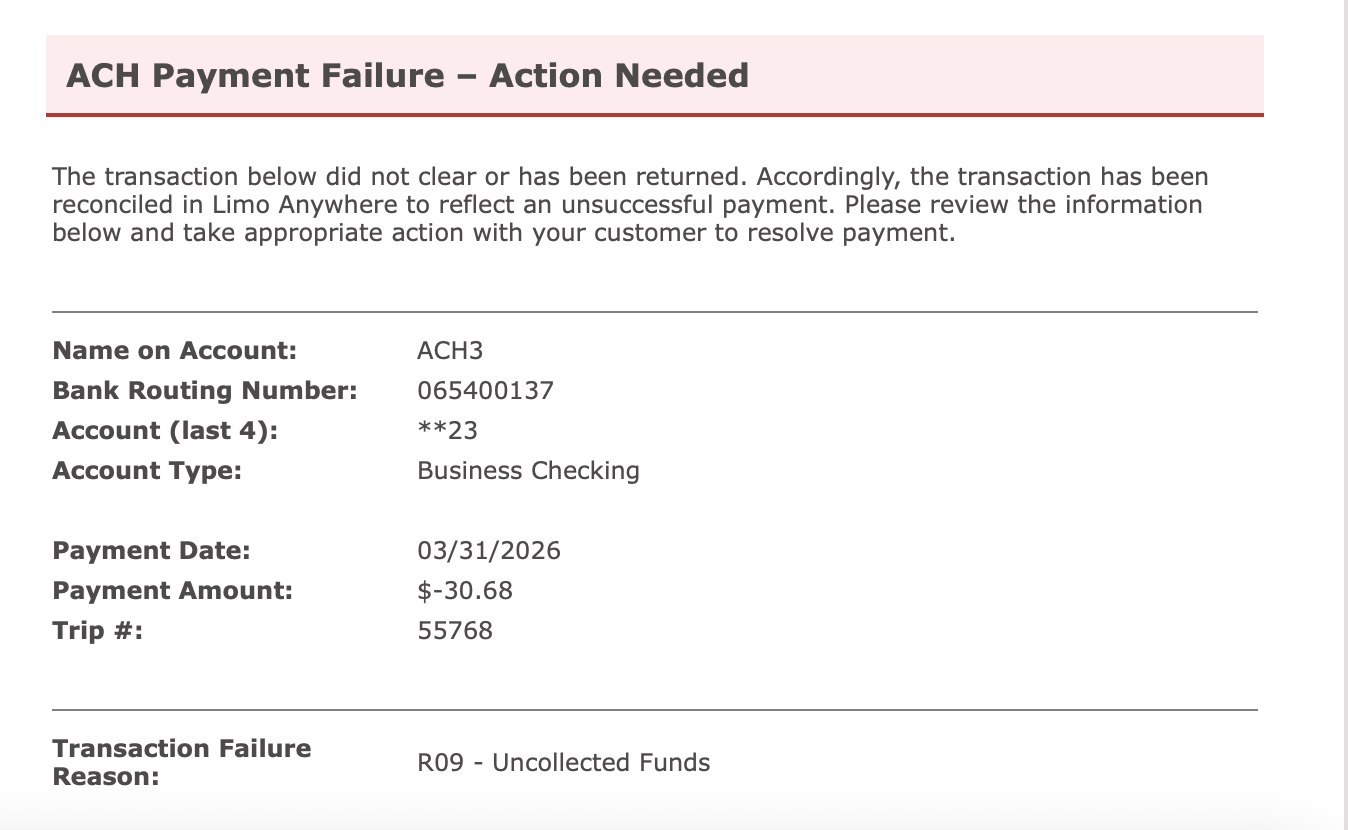Select the "R09 - Uncollected Funds" failure reason
The height and width of the screenshot is (830, 1348).
coord(563,763)
